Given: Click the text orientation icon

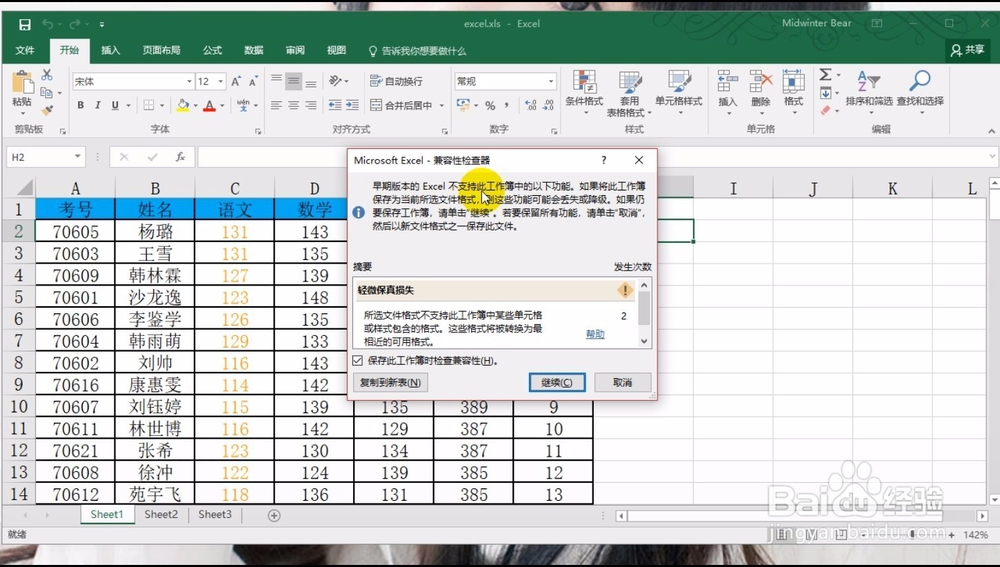Looking at the screenshot, I should point(335,81).
